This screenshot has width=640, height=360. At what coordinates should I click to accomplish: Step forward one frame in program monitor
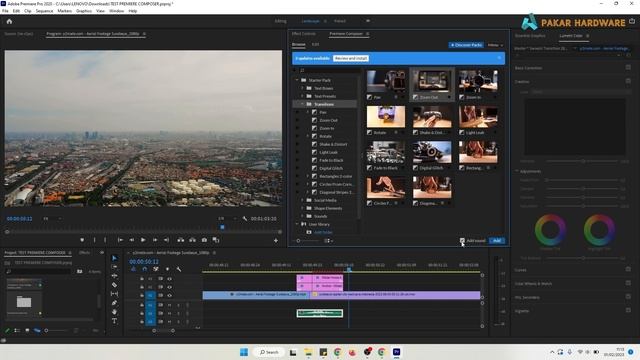click(x=155, y=240)
